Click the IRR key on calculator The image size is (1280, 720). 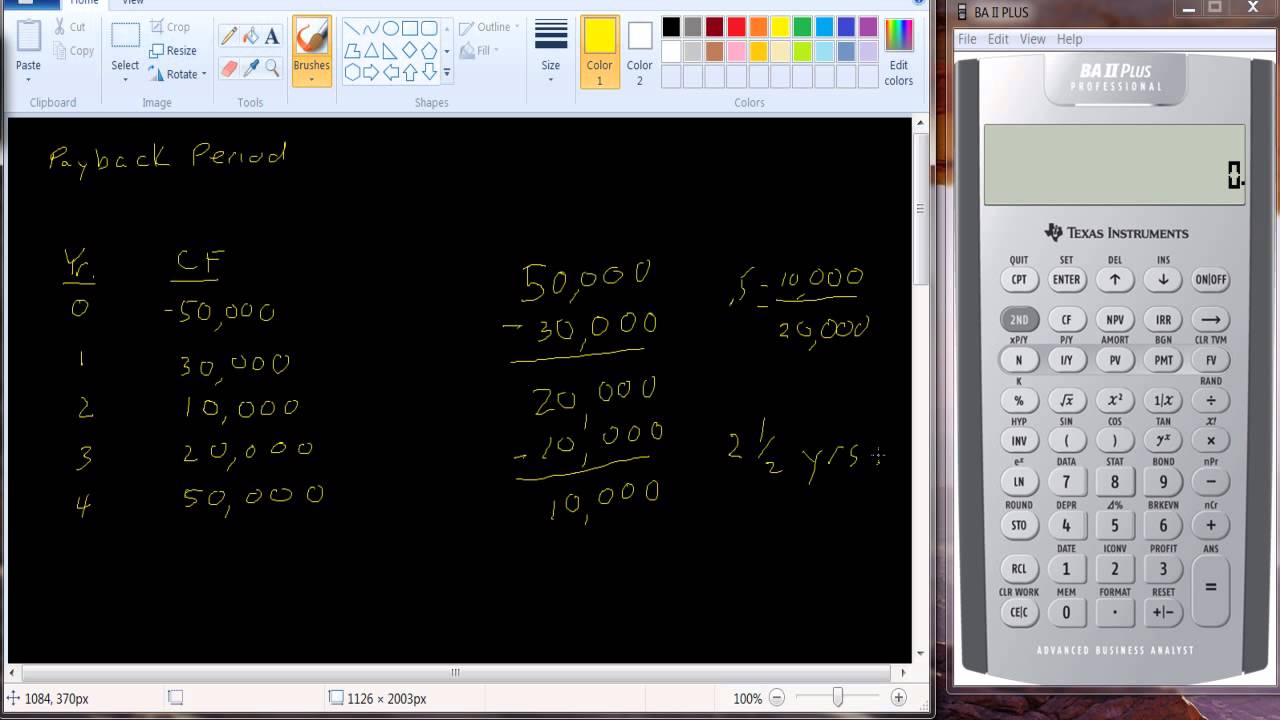click(x=1163, y=320)
